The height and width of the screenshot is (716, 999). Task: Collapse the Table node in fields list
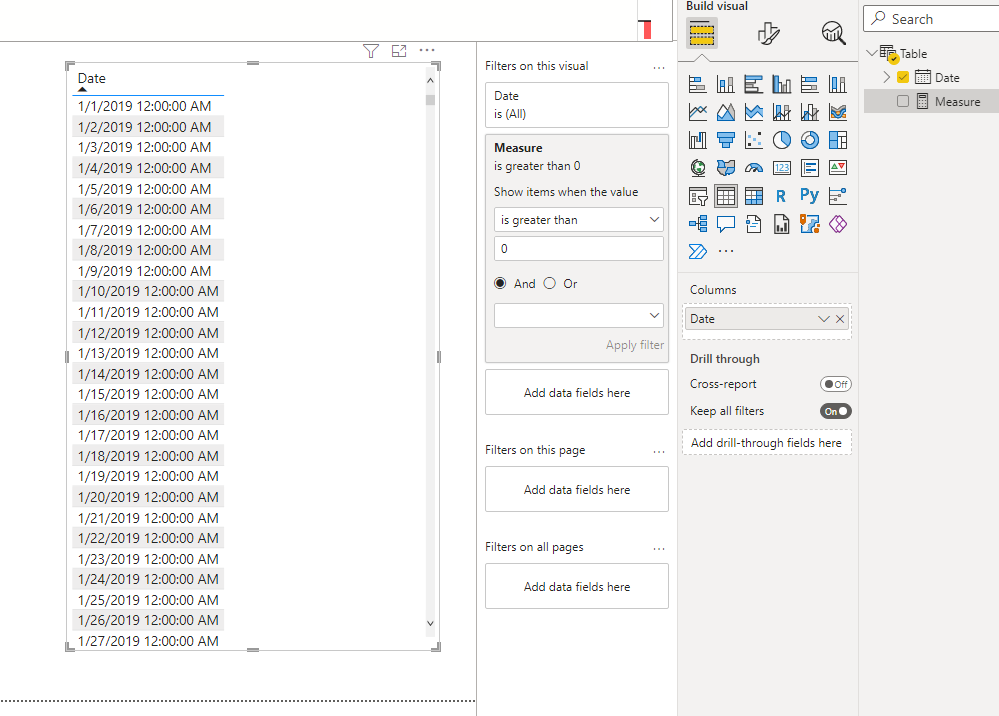pyautogui.click(x=872, y=53)
